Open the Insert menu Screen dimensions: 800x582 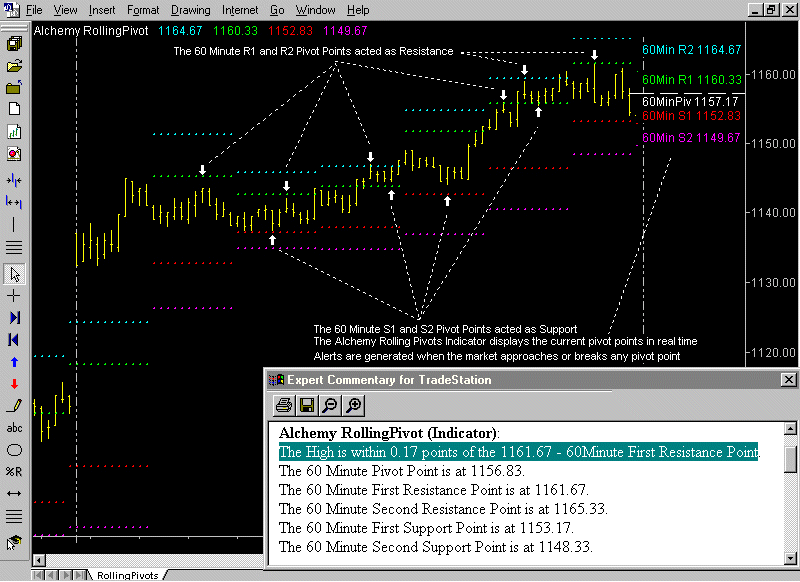(x=102, y=10)
